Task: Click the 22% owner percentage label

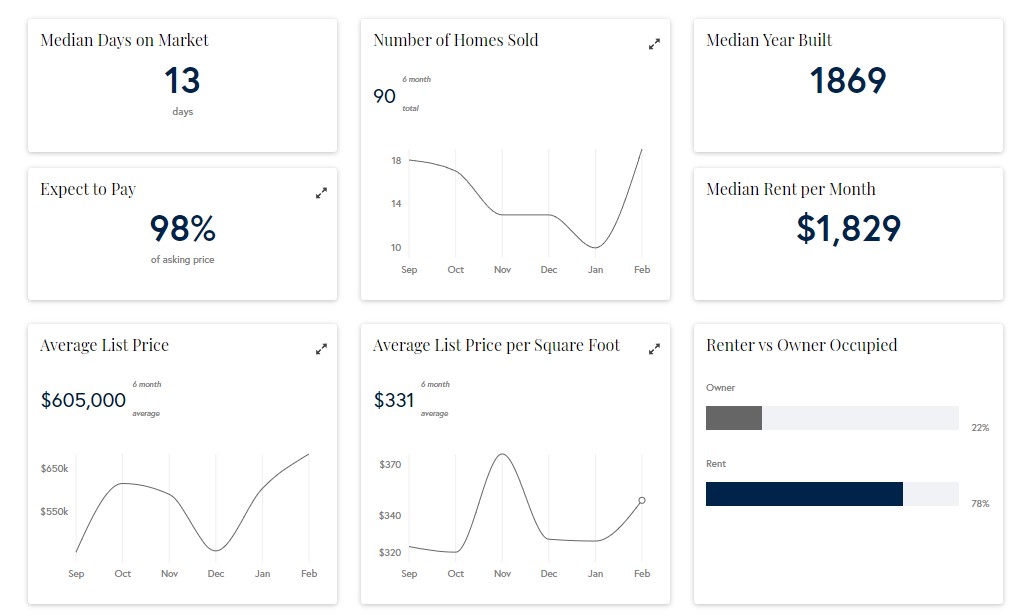Action: tap(980, 428)
